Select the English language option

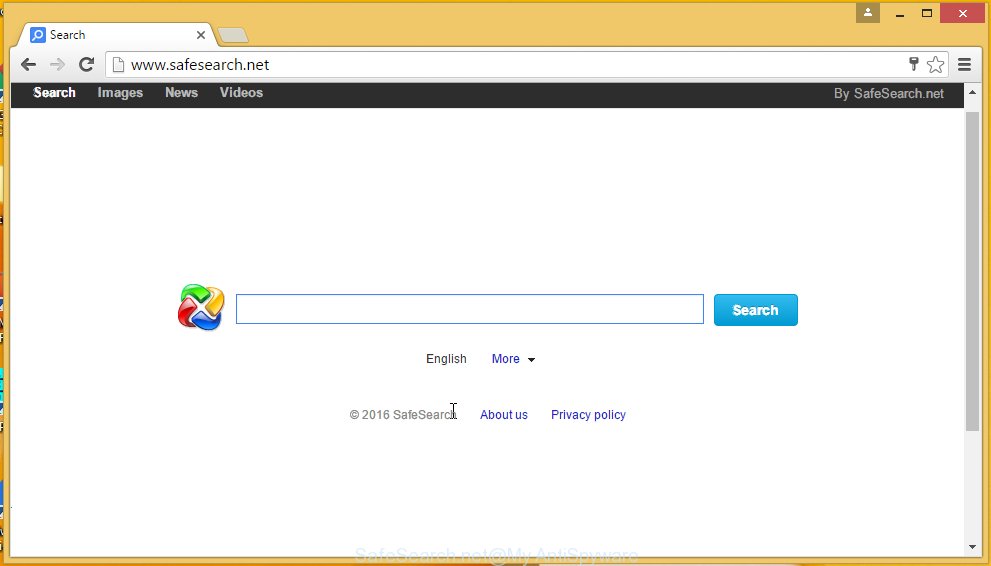point(446,359)
